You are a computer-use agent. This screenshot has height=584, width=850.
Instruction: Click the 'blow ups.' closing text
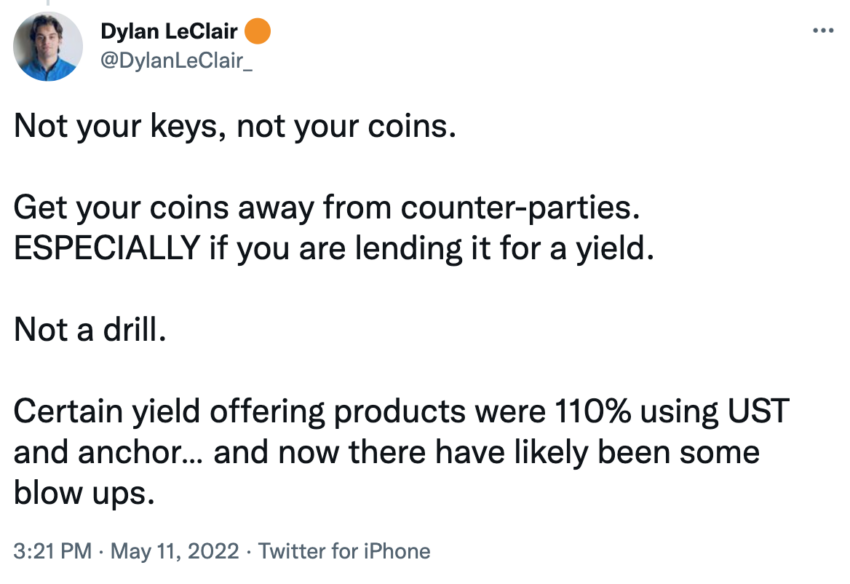coord(84,493)
